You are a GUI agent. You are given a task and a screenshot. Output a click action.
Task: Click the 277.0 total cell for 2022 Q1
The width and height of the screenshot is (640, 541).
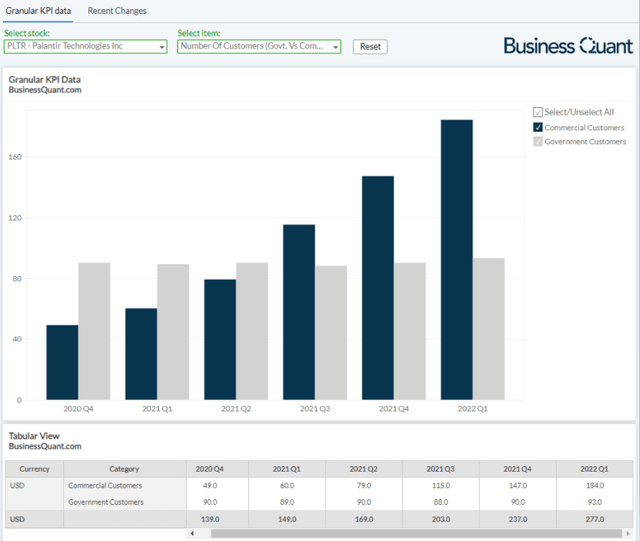coord(595,519)
